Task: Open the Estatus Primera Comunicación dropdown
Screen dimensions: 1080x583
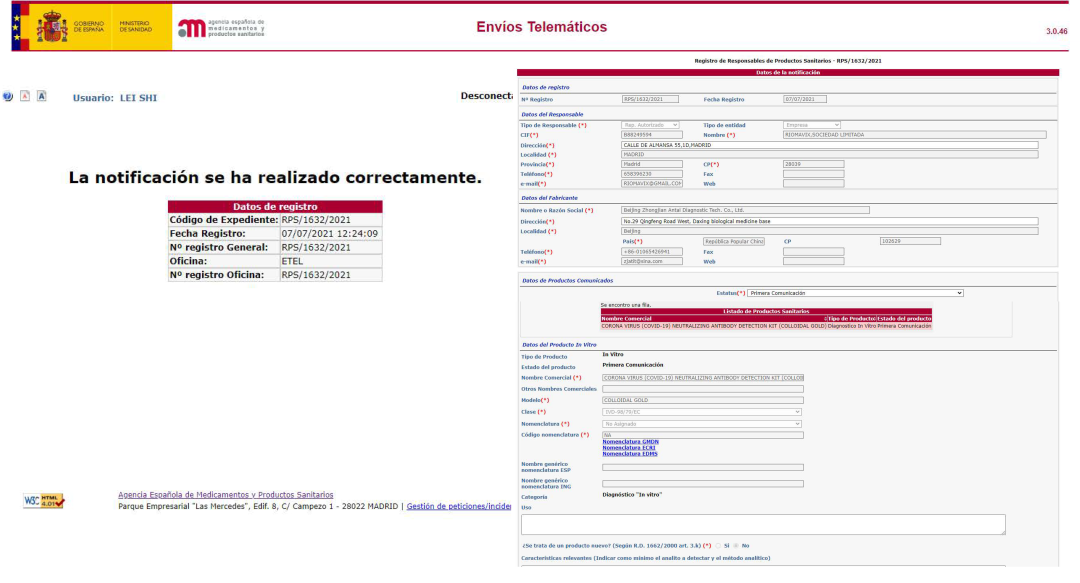Action: [x=855, y=294]
